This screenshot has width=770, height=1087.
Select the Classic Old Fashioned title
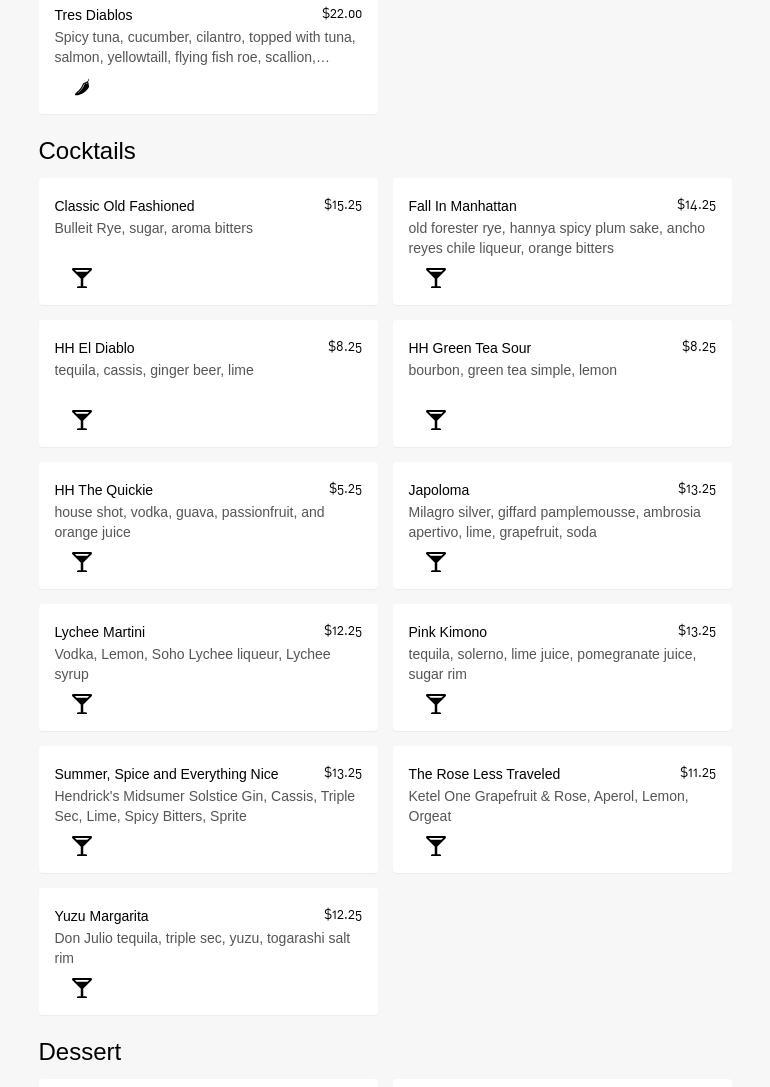(x=124, y=206)
